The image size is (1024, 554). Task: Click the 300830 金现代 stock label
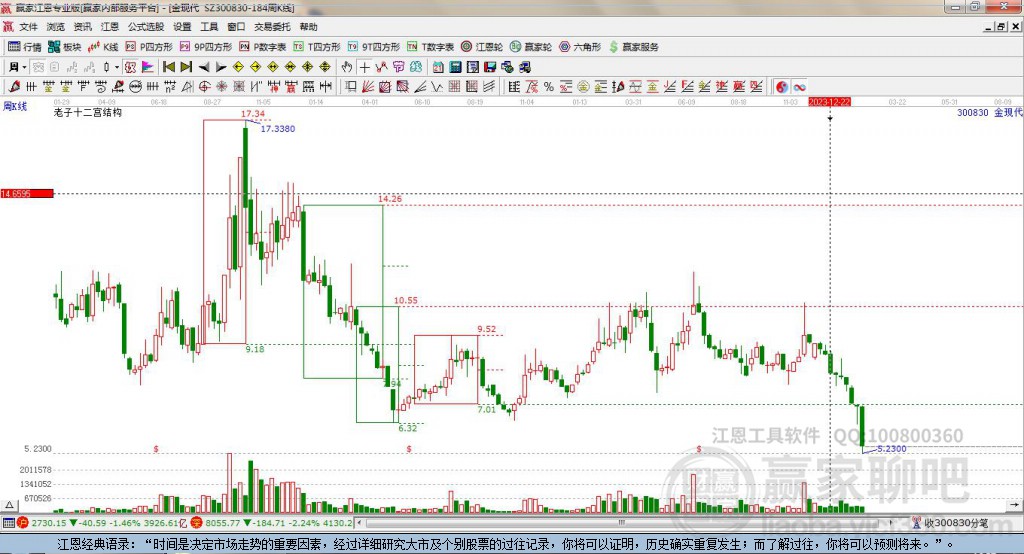pyautogui.click(x=989, y=112)
